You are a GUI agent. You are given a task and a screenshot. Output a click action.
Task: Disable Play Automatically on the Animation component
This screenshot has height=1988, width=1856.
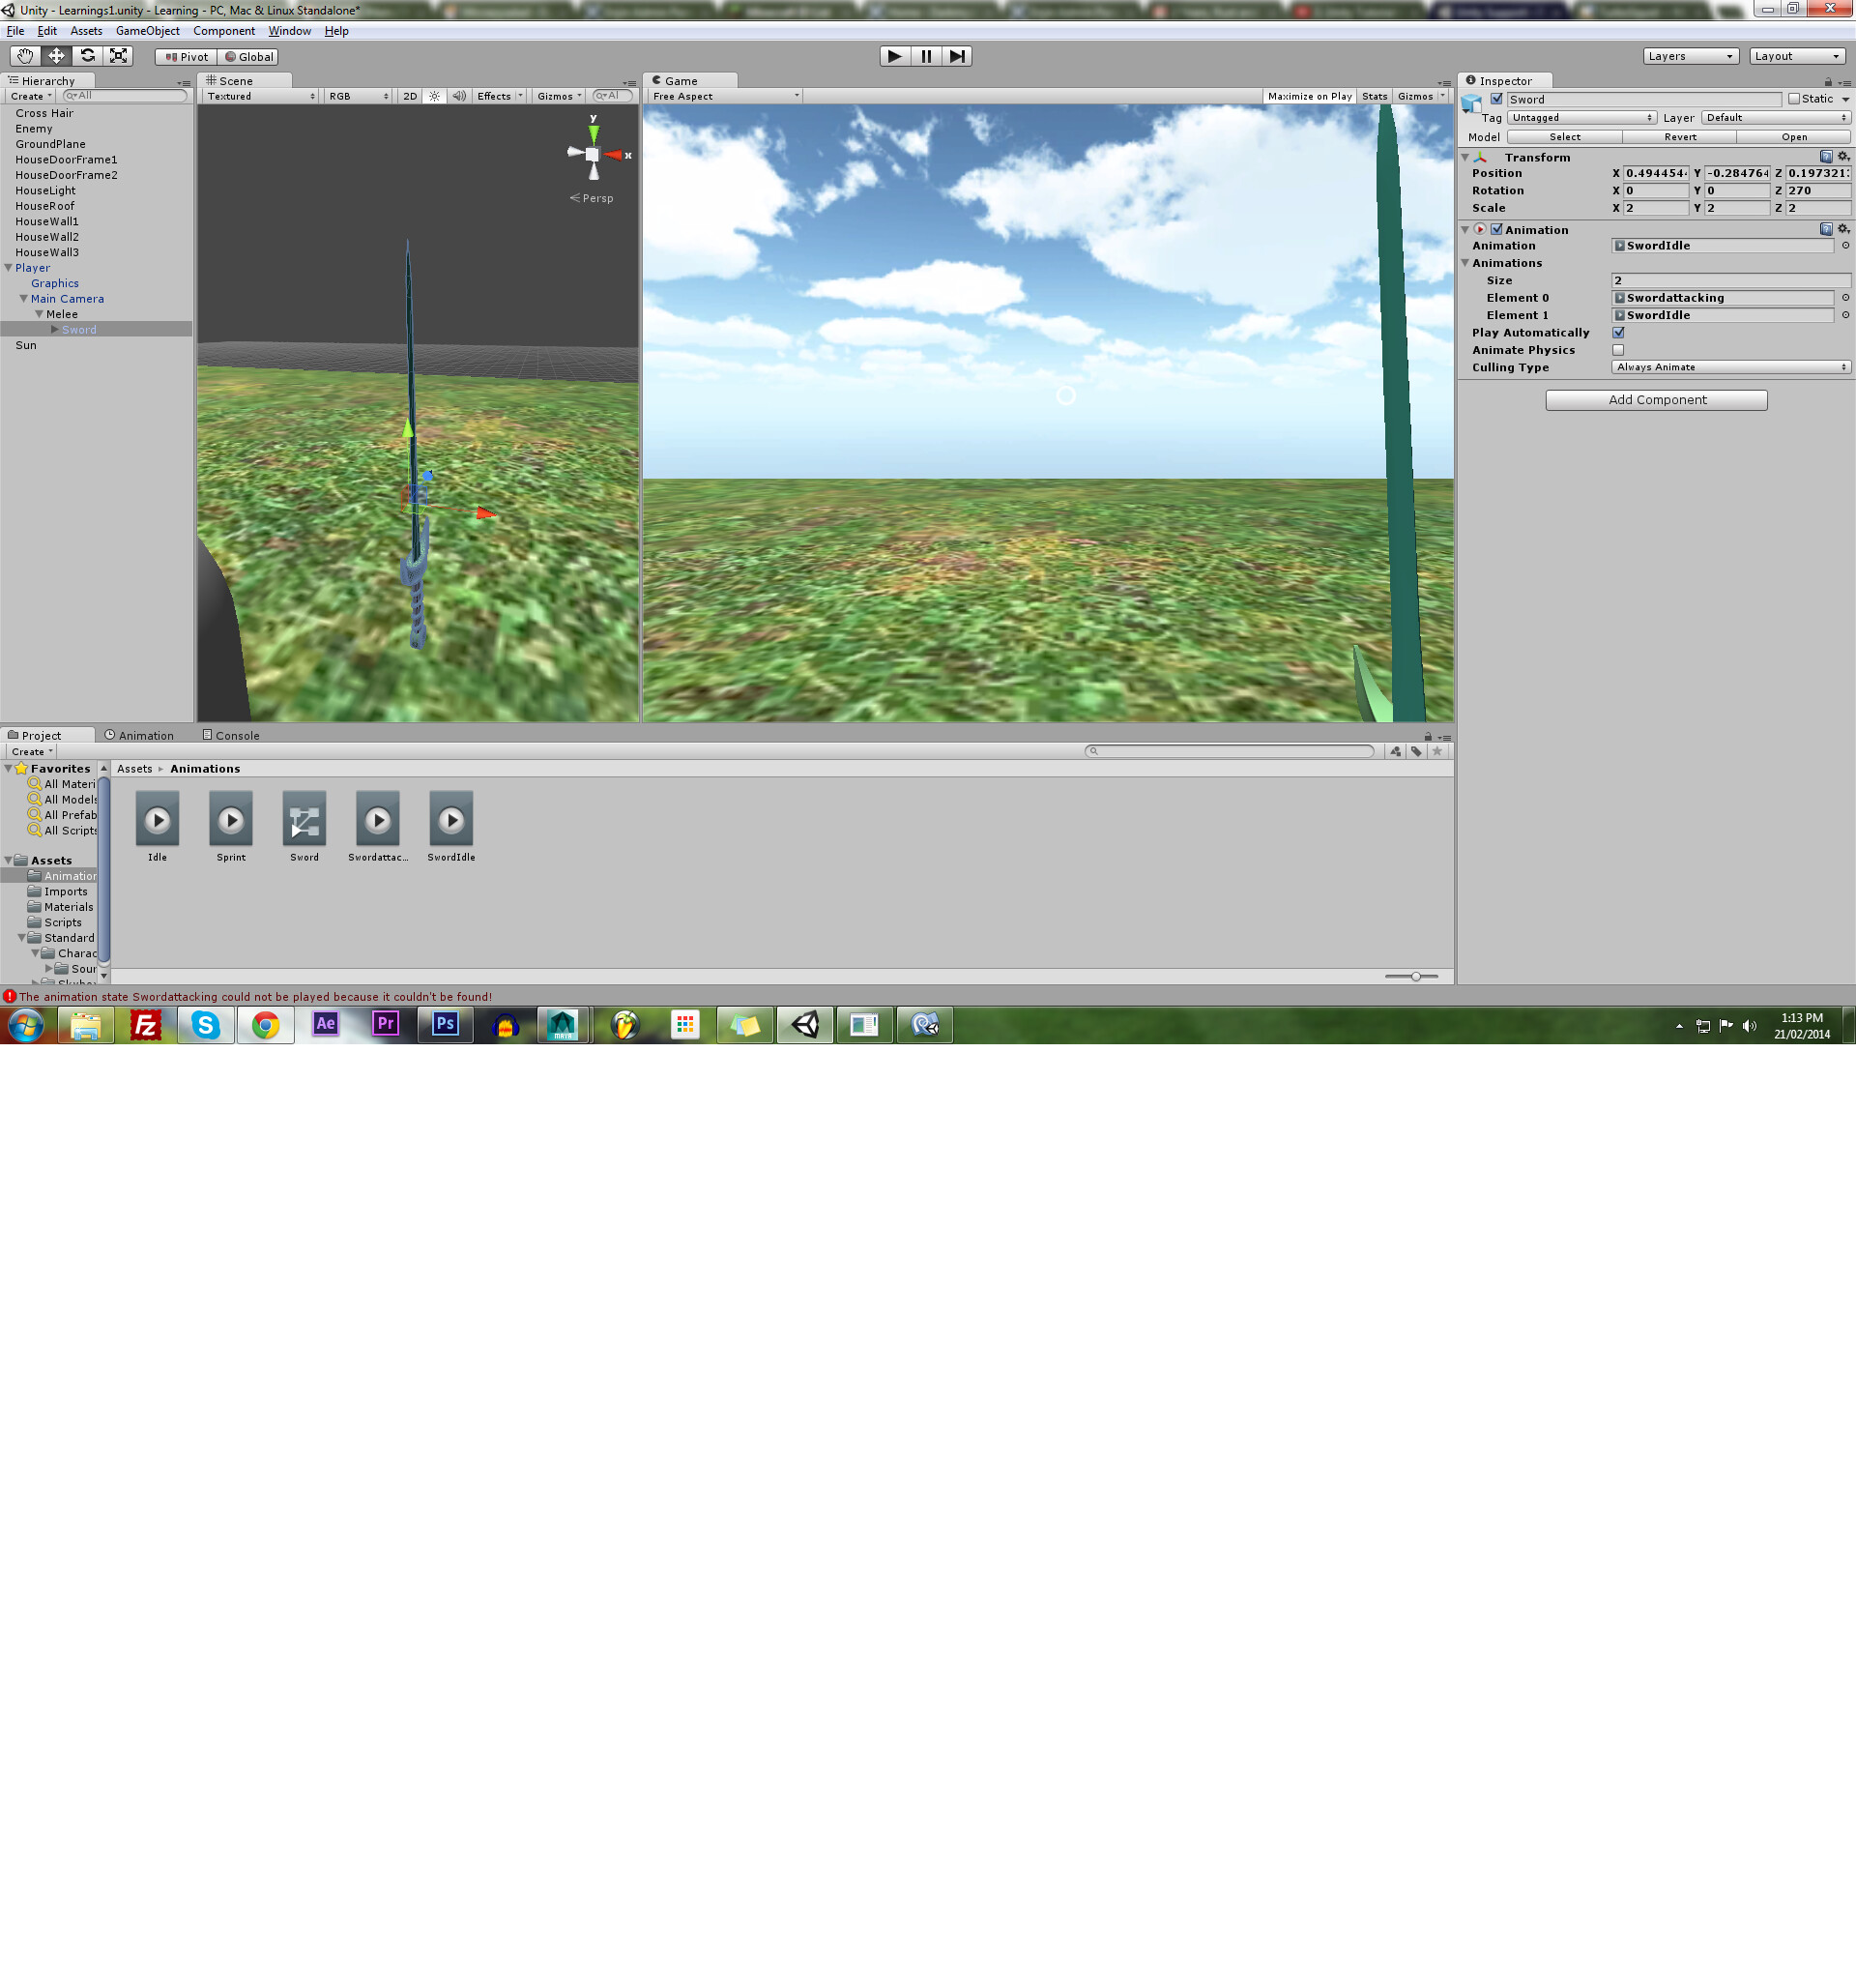(1618, 332)
